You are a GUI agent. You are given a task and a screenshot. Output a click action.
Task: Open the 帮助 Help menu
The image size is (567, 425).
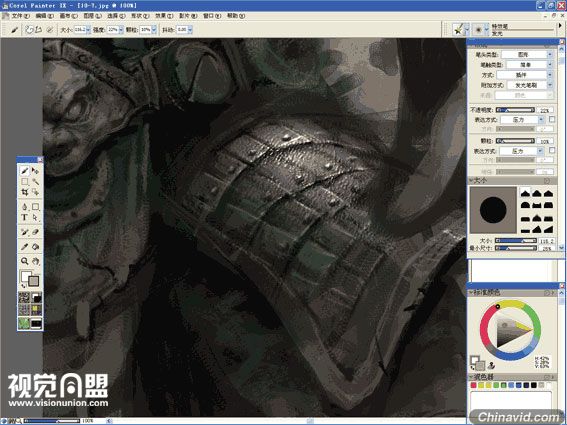point(236,16)
